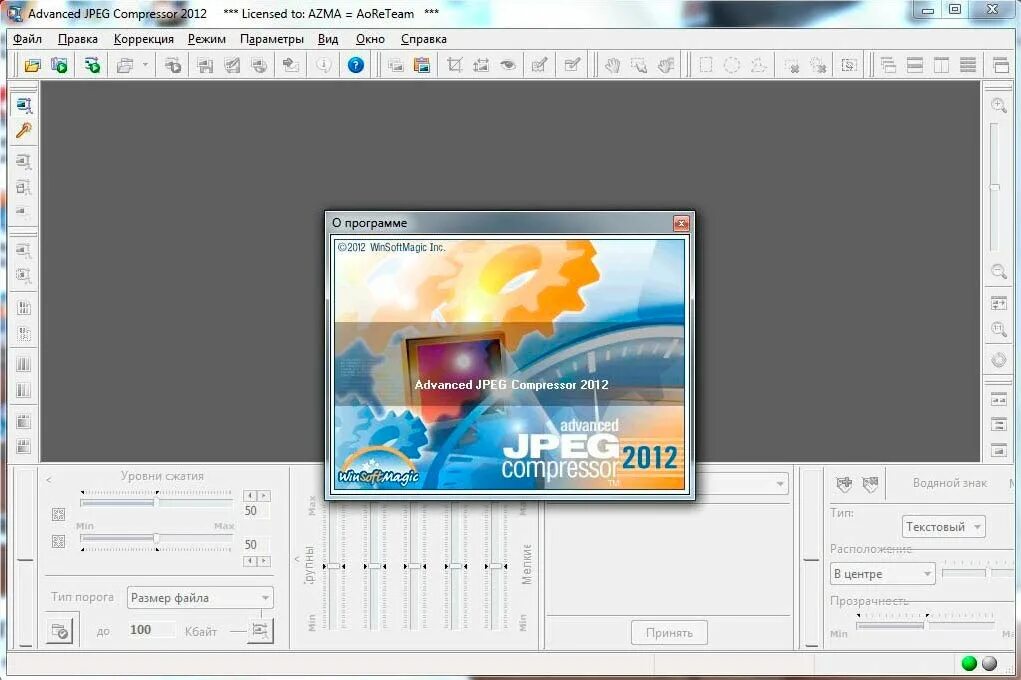Screen dimensions: 1021x680
Task: Close the О программе dialog
Action: pyautogui.click(x=680, y=223)
